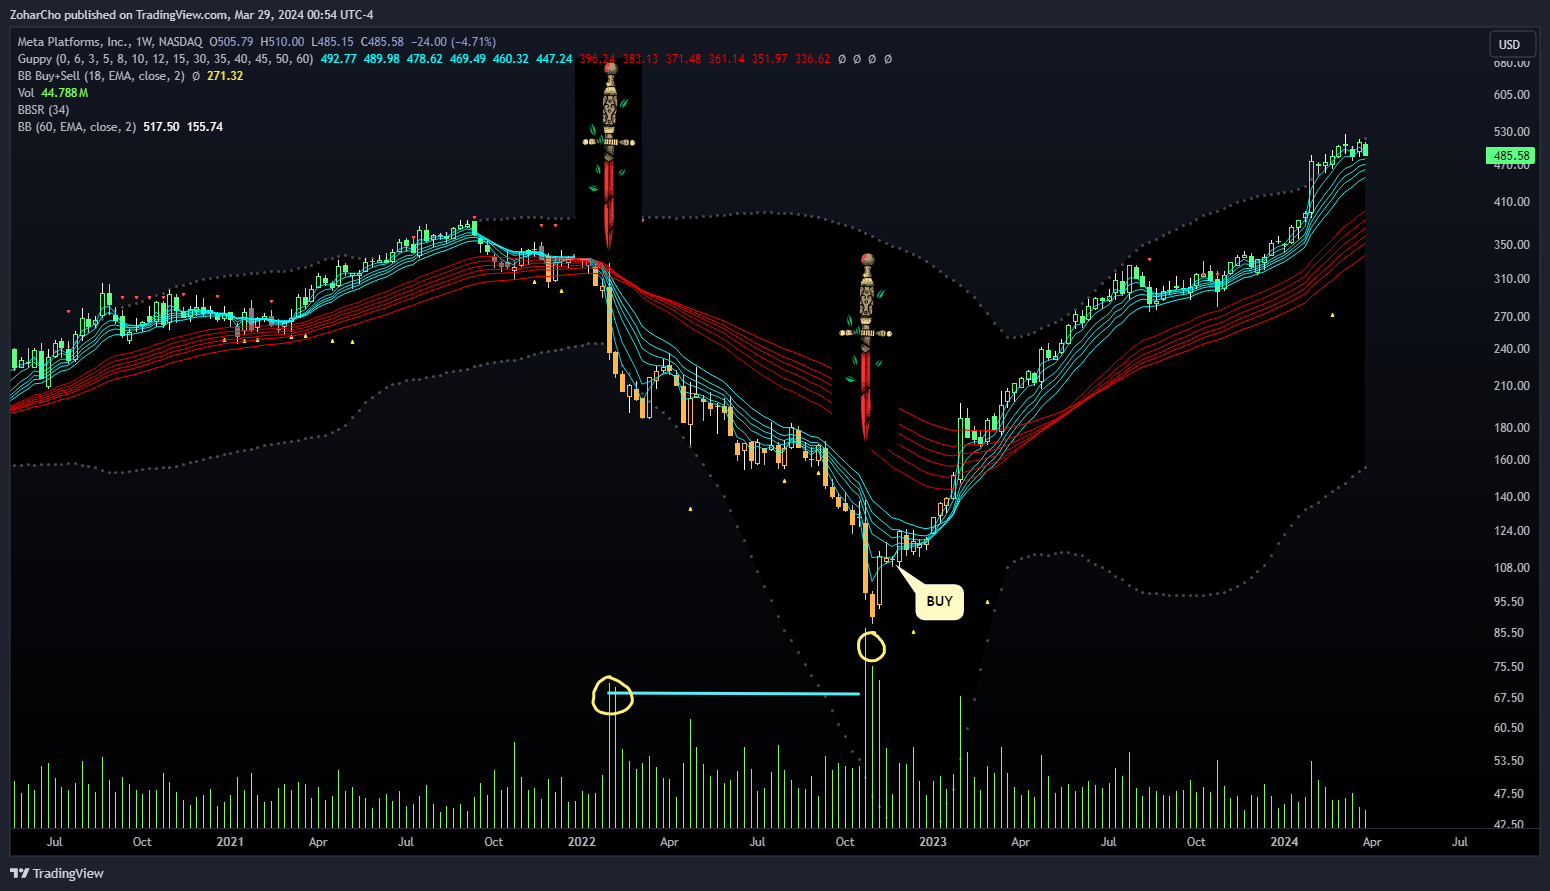Click the BUY callout note on chart
Image resolution: width=1550 pixels, height=891 pixels.
tap(939, 601)
